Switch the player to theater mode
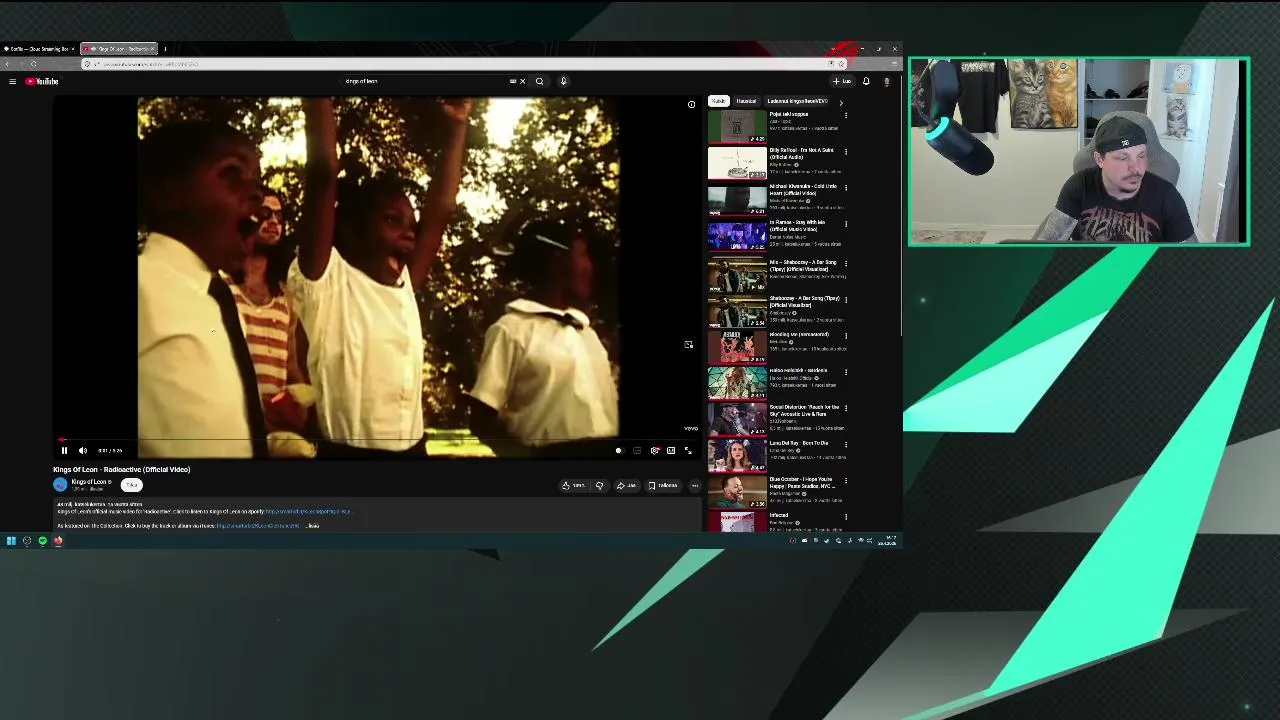 [x=671, y=451]
